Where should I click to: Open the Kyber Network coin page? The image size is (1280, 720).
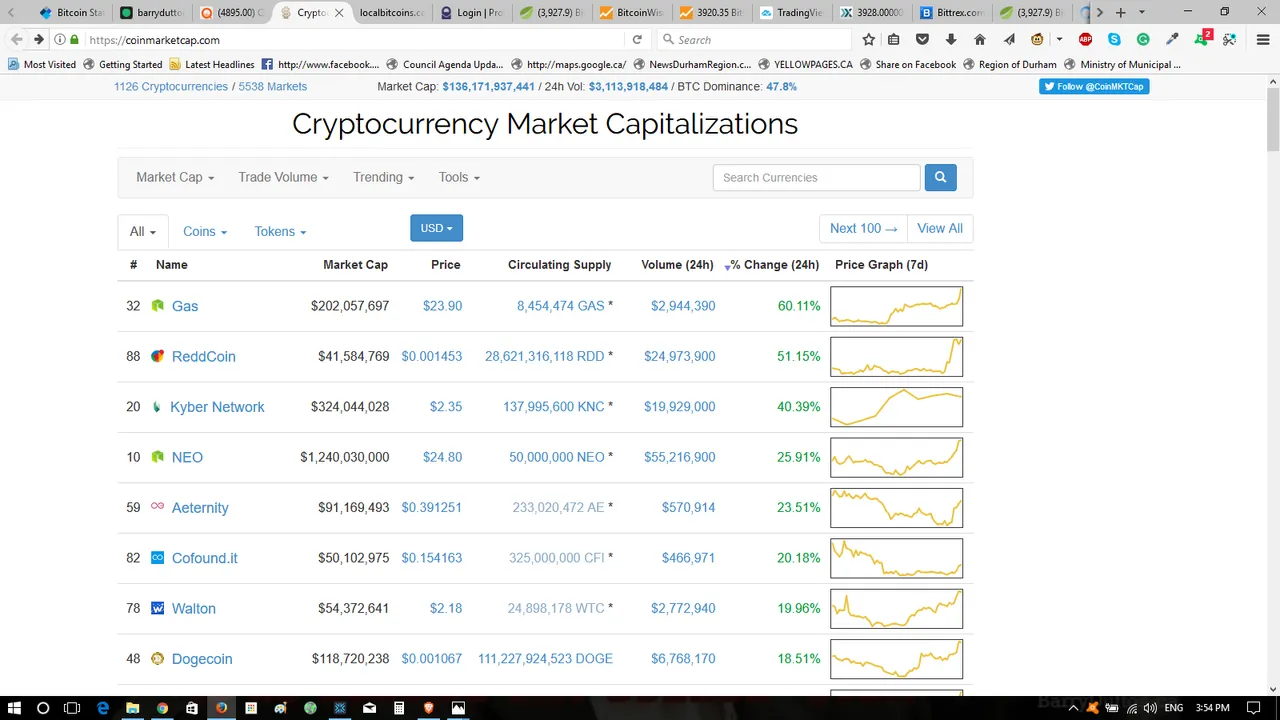click(x=217, y=407)
